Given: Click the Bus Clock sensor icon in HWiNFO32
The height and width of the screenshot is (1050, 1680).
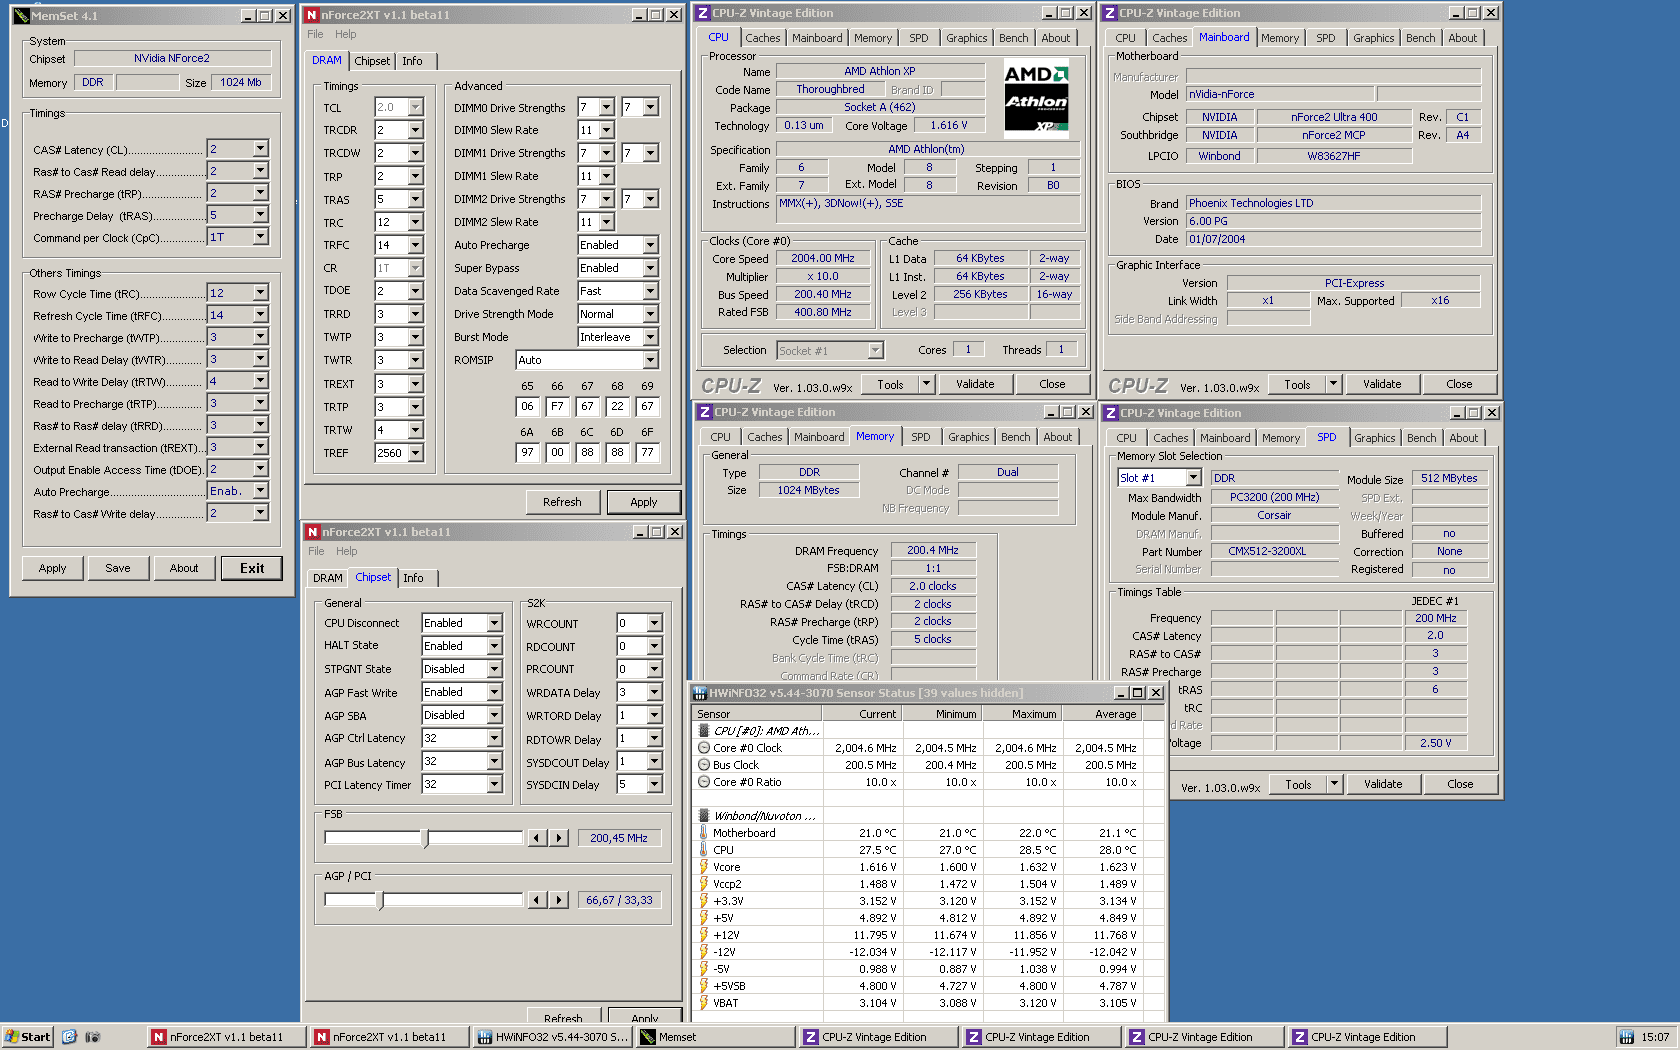Looking at the screenshot, I should [704, 765].
